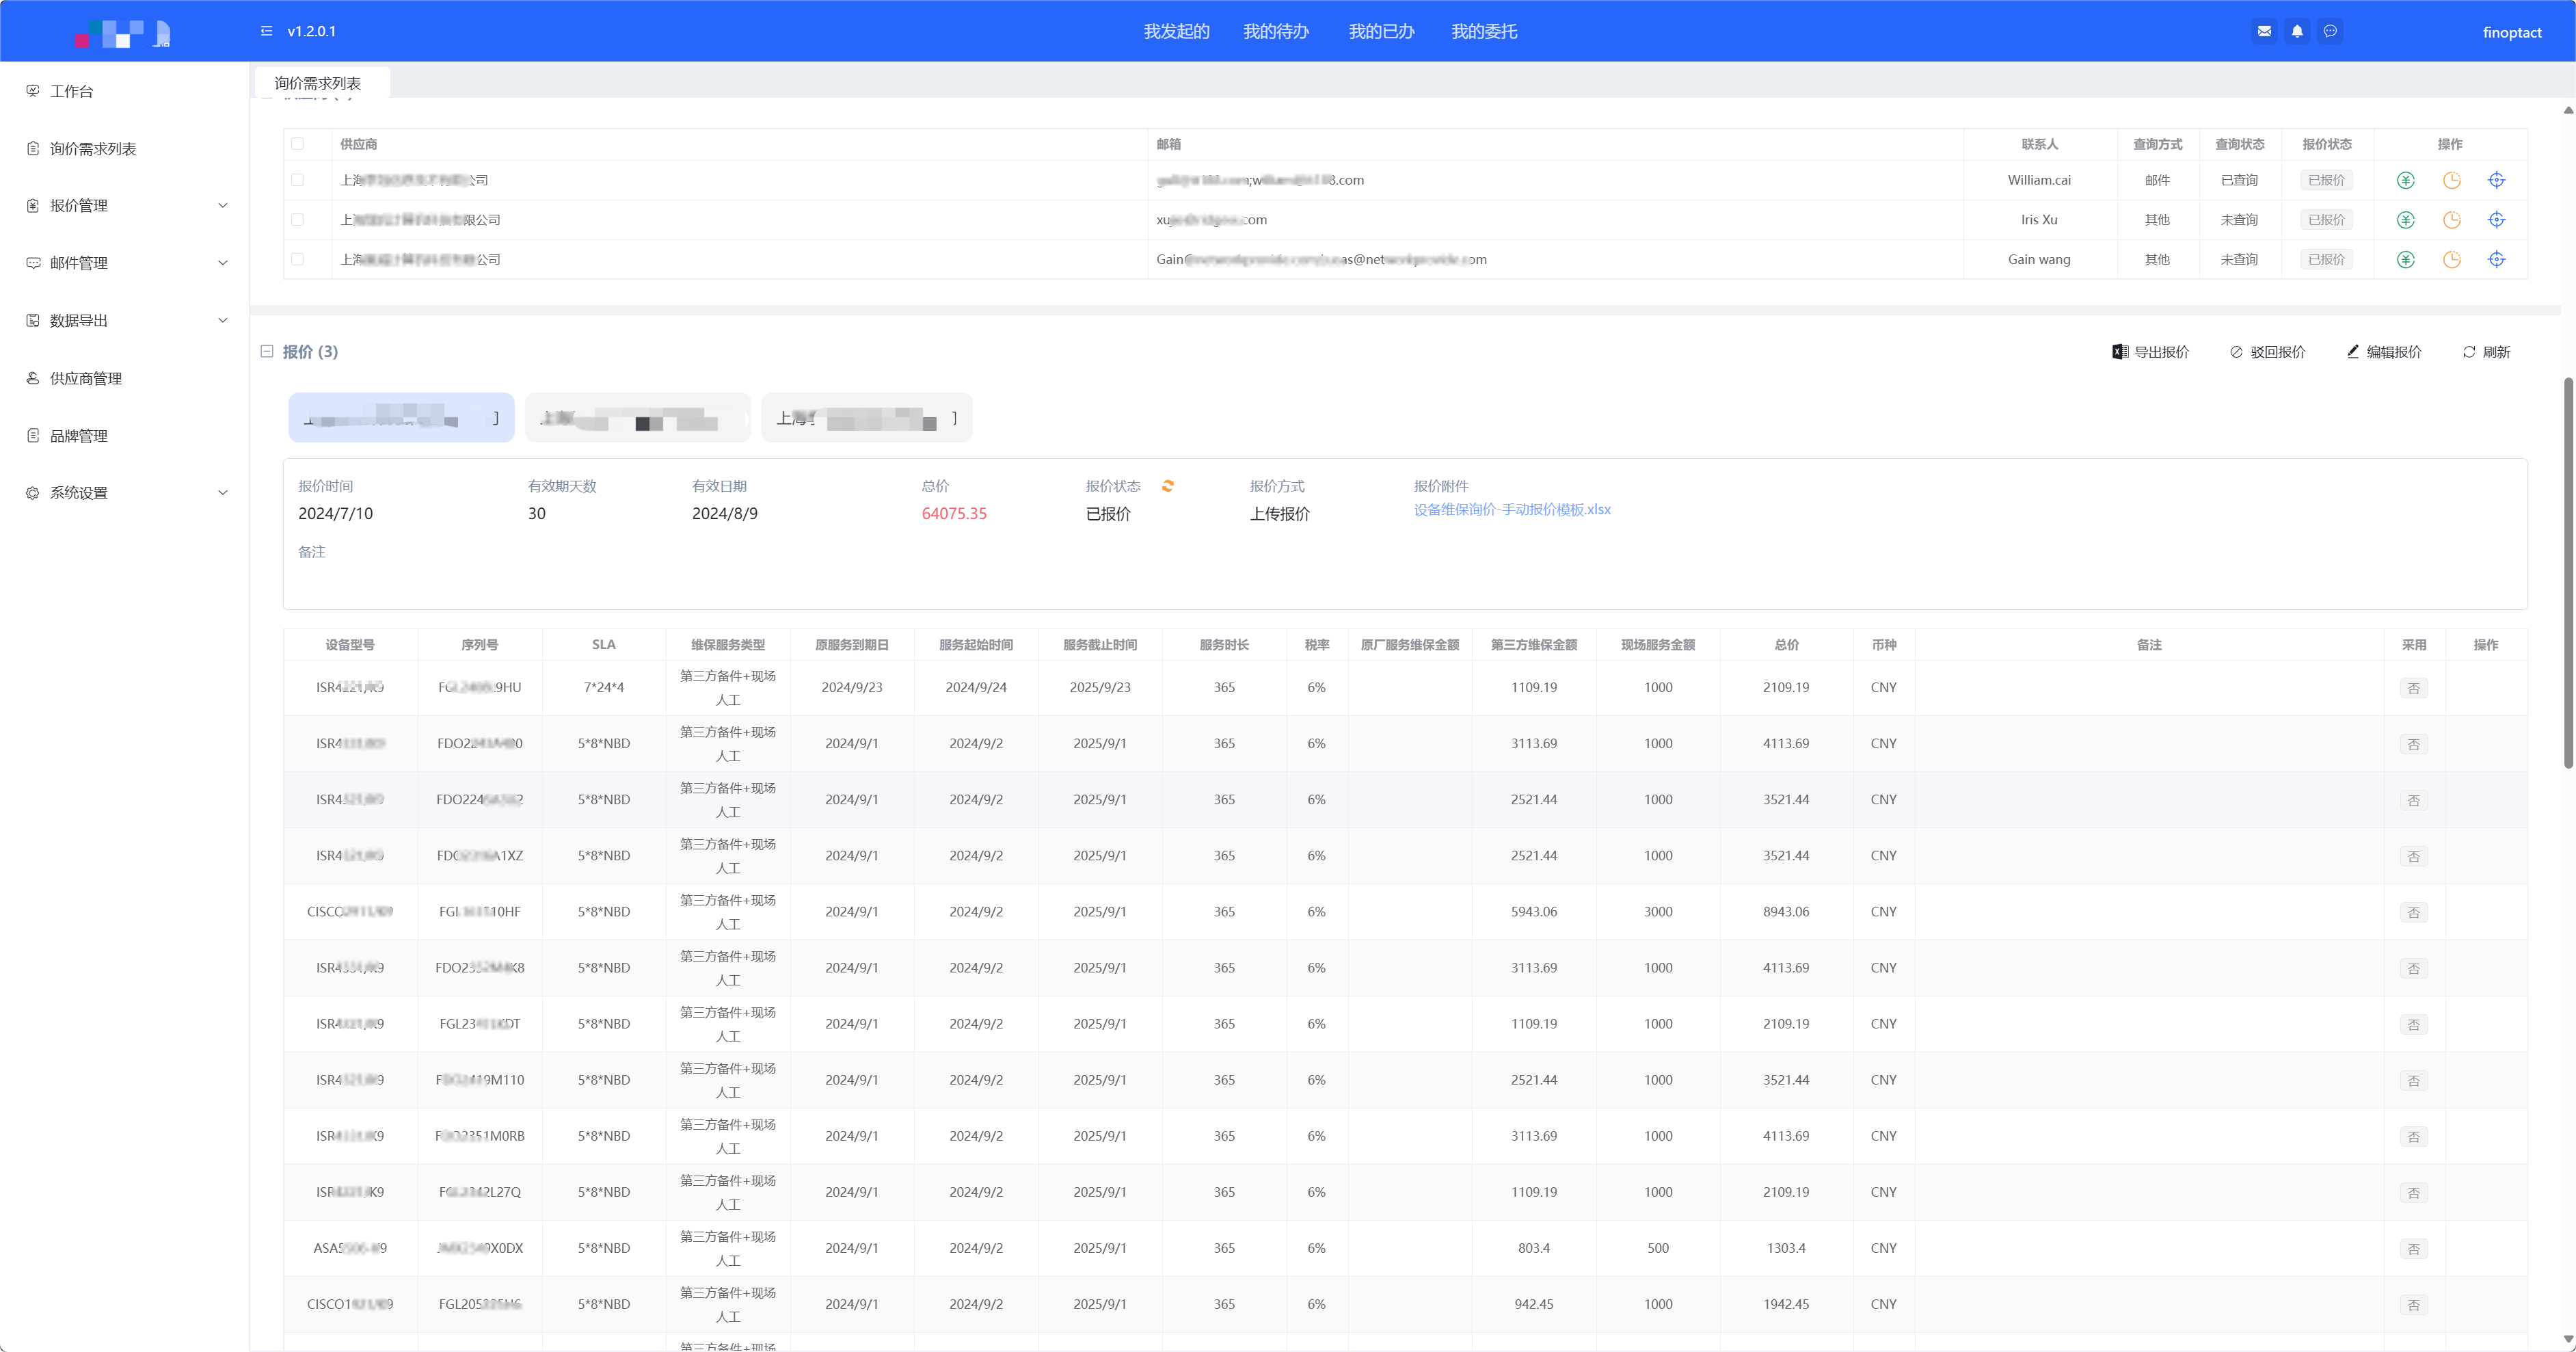
Task: Click green yen icon in William.cai row
Action: [2405, 180]
